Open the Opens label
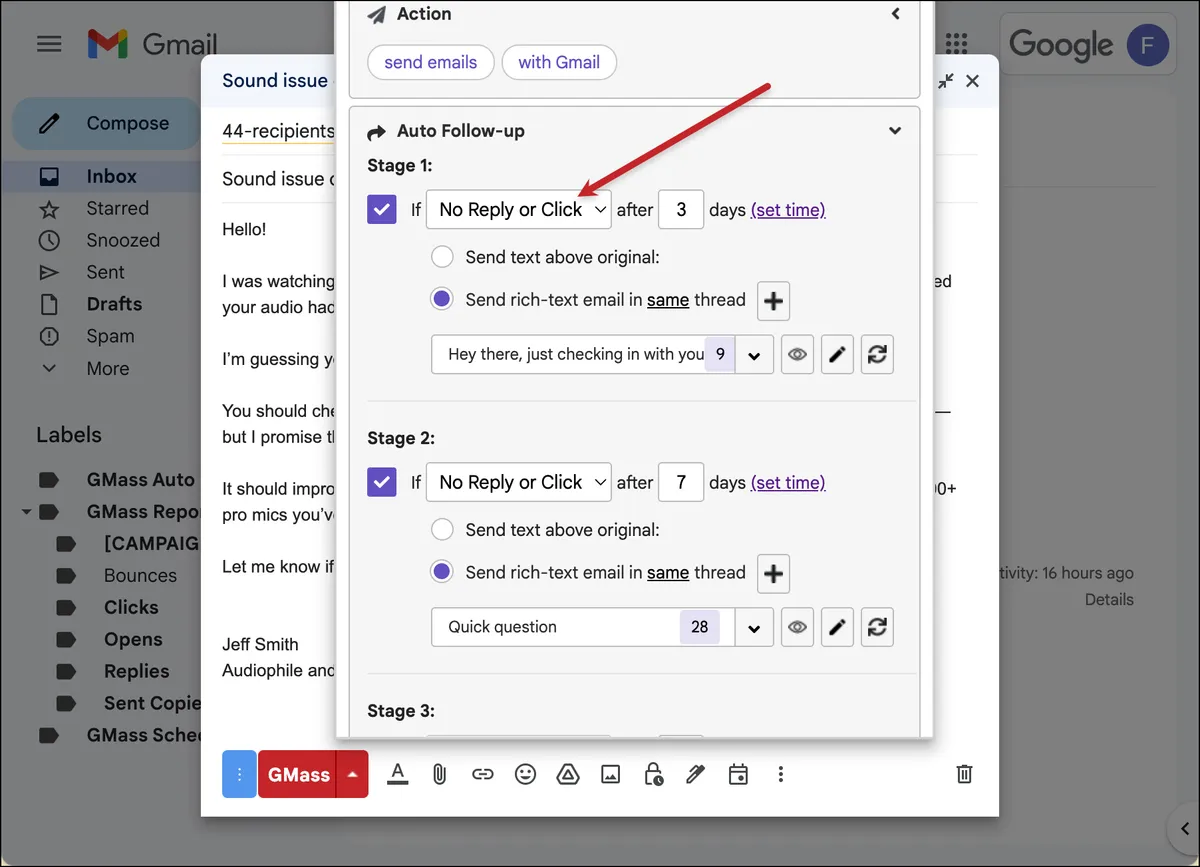1200x867 pixels. point(133,639)
